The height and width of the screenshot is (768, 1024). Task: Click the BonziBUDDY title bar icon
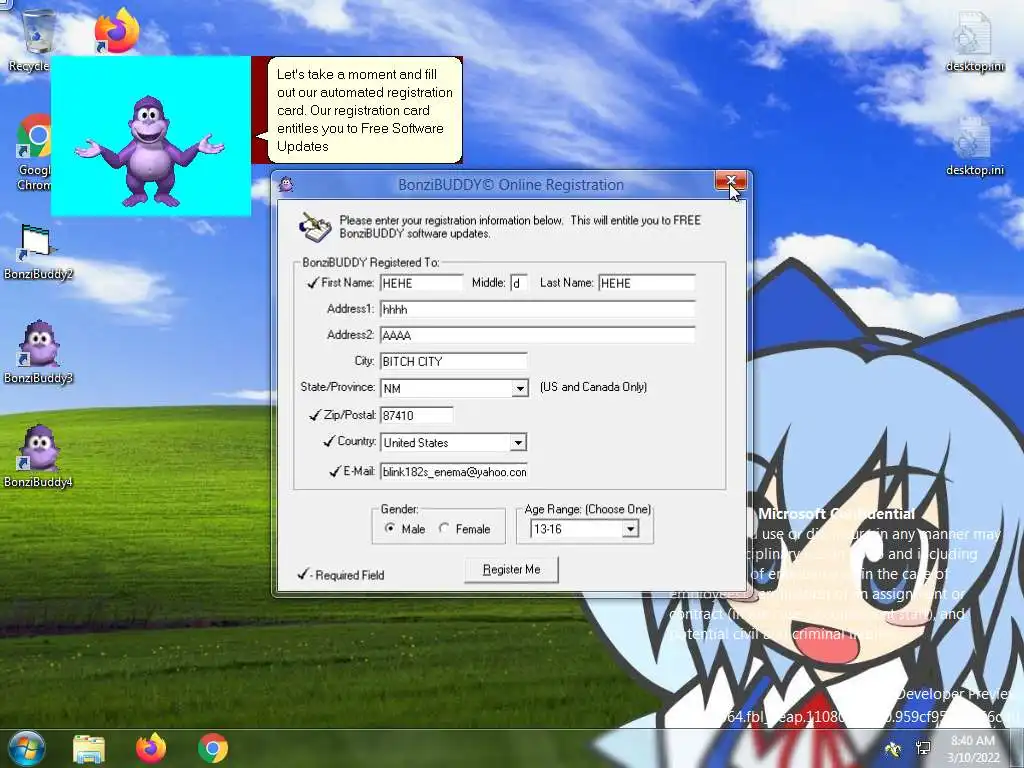[285, 185]
